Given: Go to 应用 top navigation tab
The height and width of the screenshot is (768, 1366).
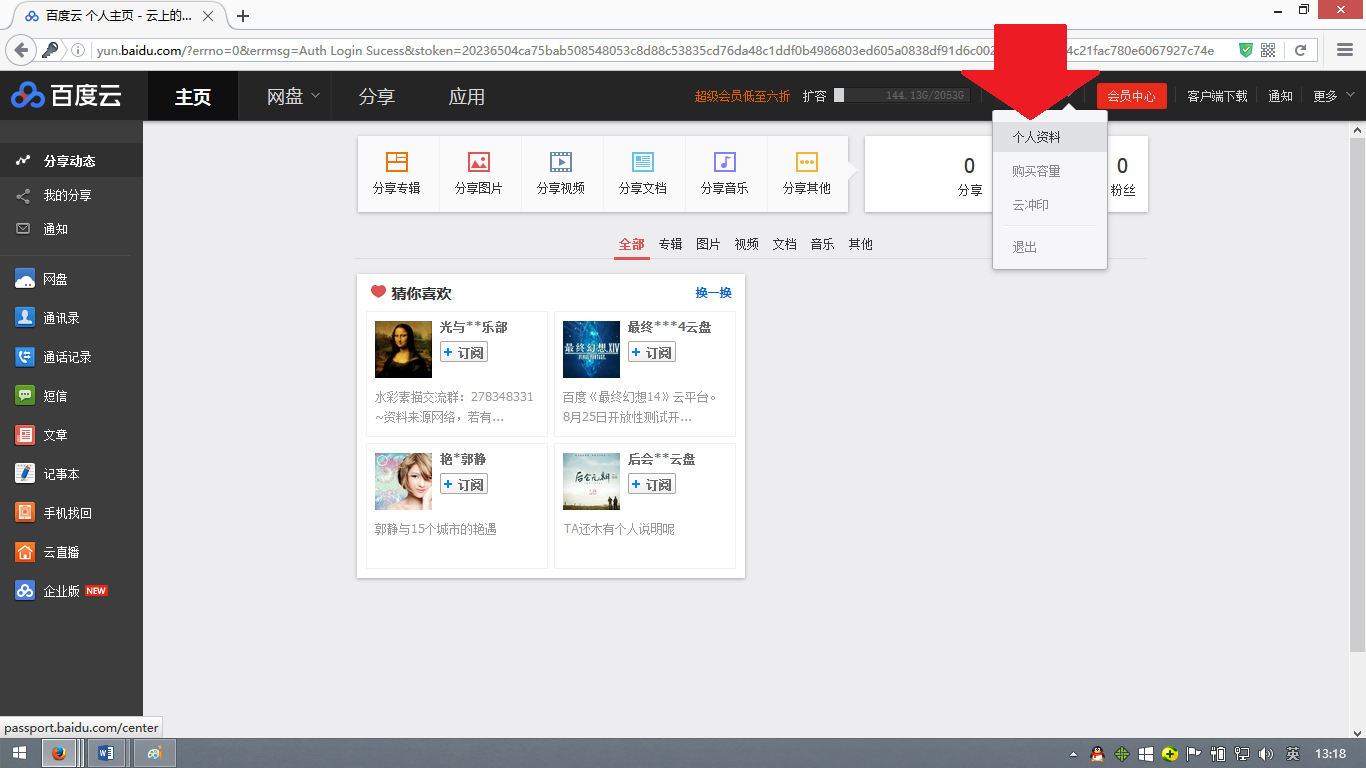Looking at the screenshot, I should click(467, 96).
